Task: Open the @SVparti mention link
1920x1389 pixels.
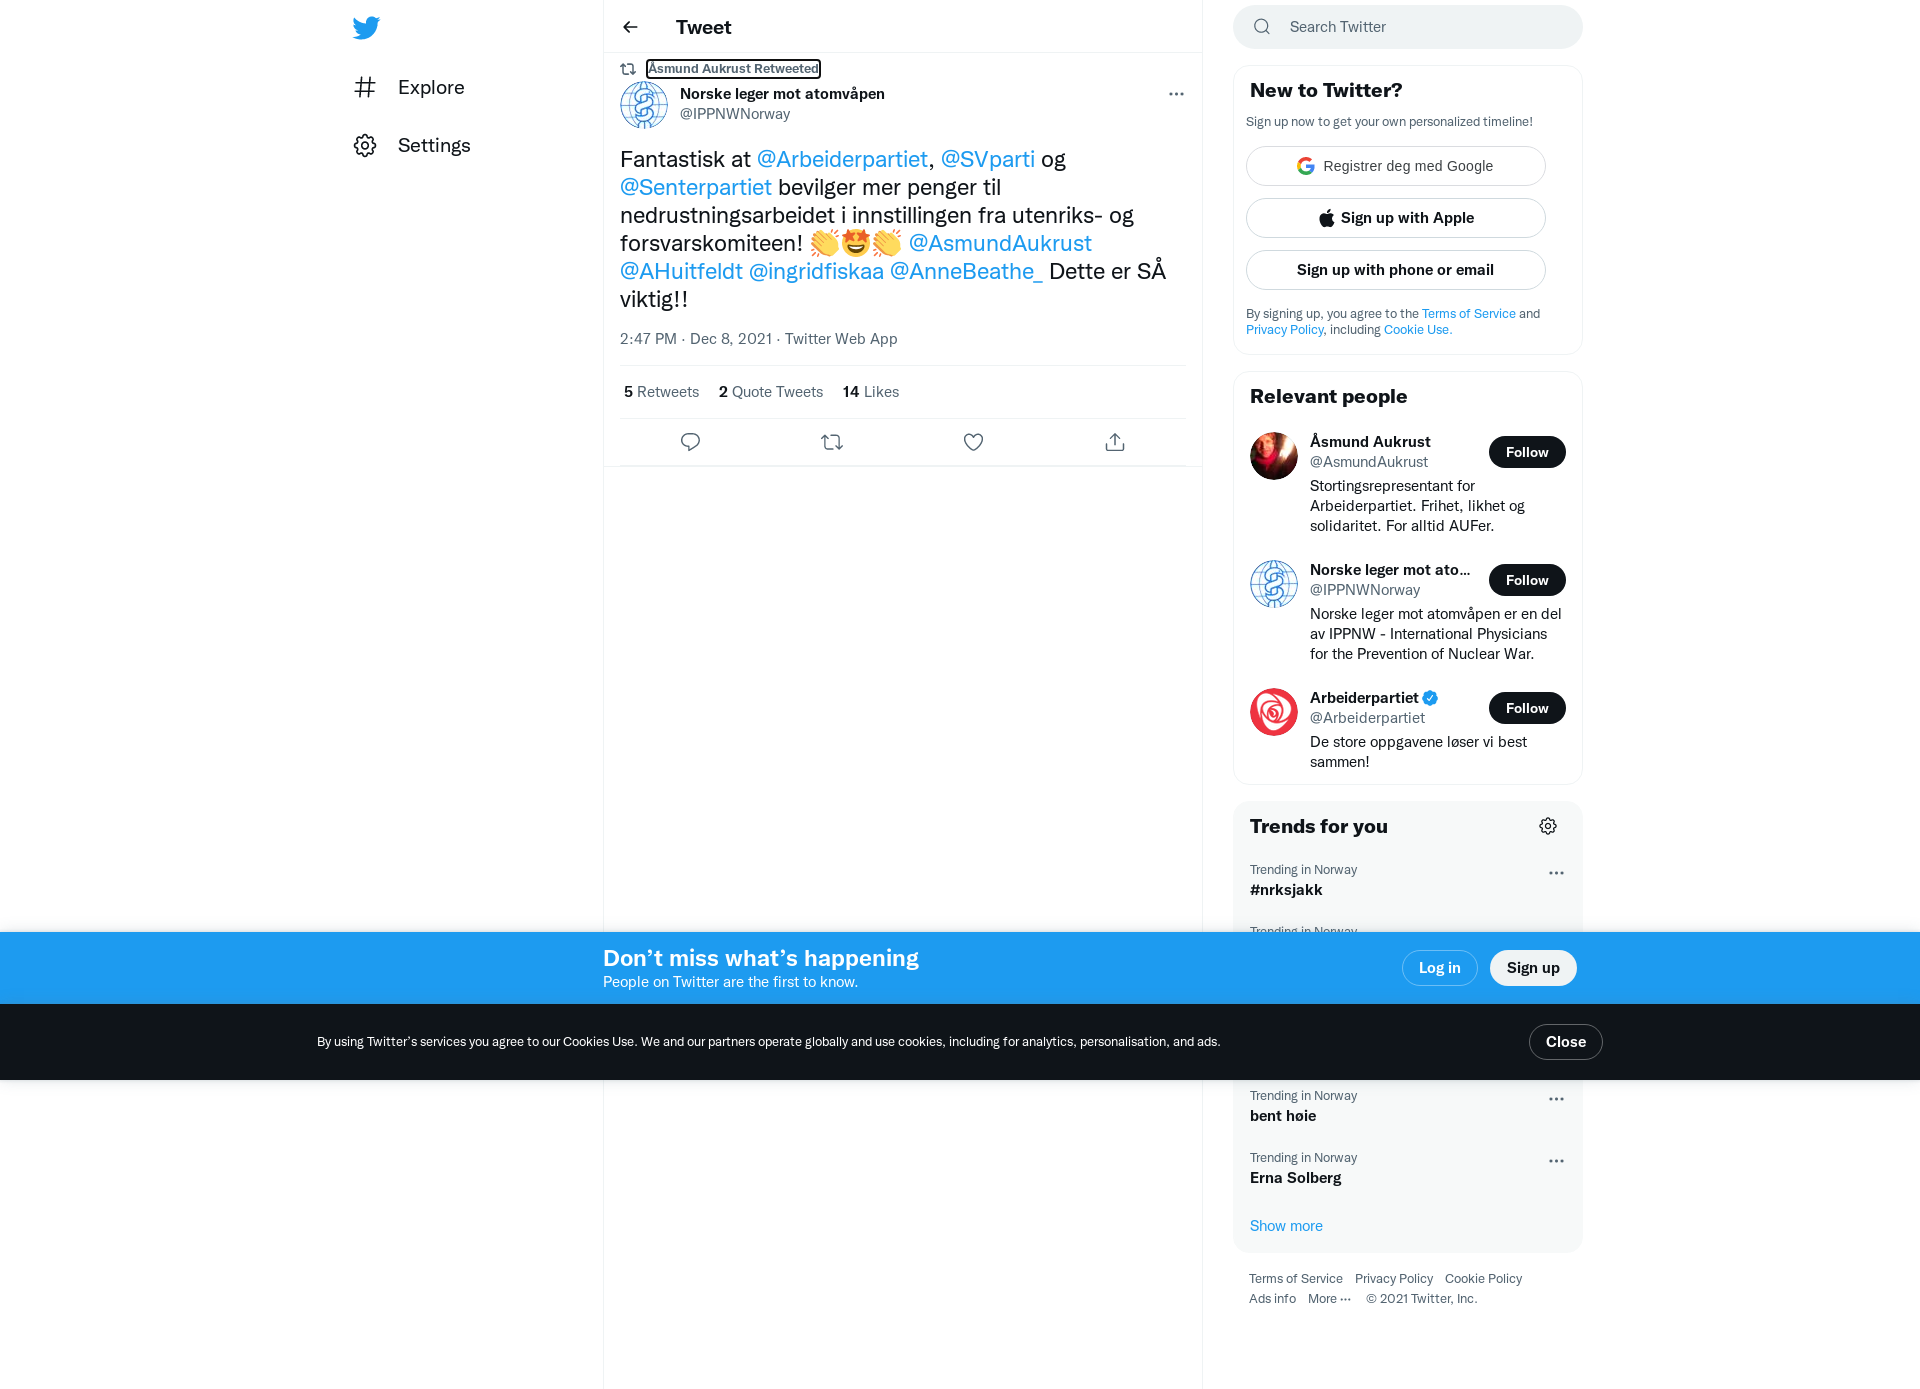Action: tap(987, 159)
